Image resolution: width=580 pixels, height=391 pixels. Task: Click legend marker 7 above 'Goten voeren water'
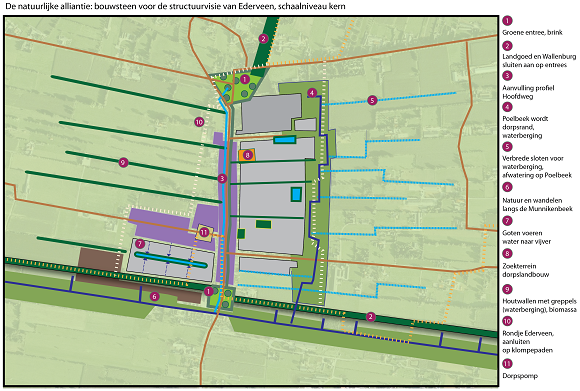(507, 221)
